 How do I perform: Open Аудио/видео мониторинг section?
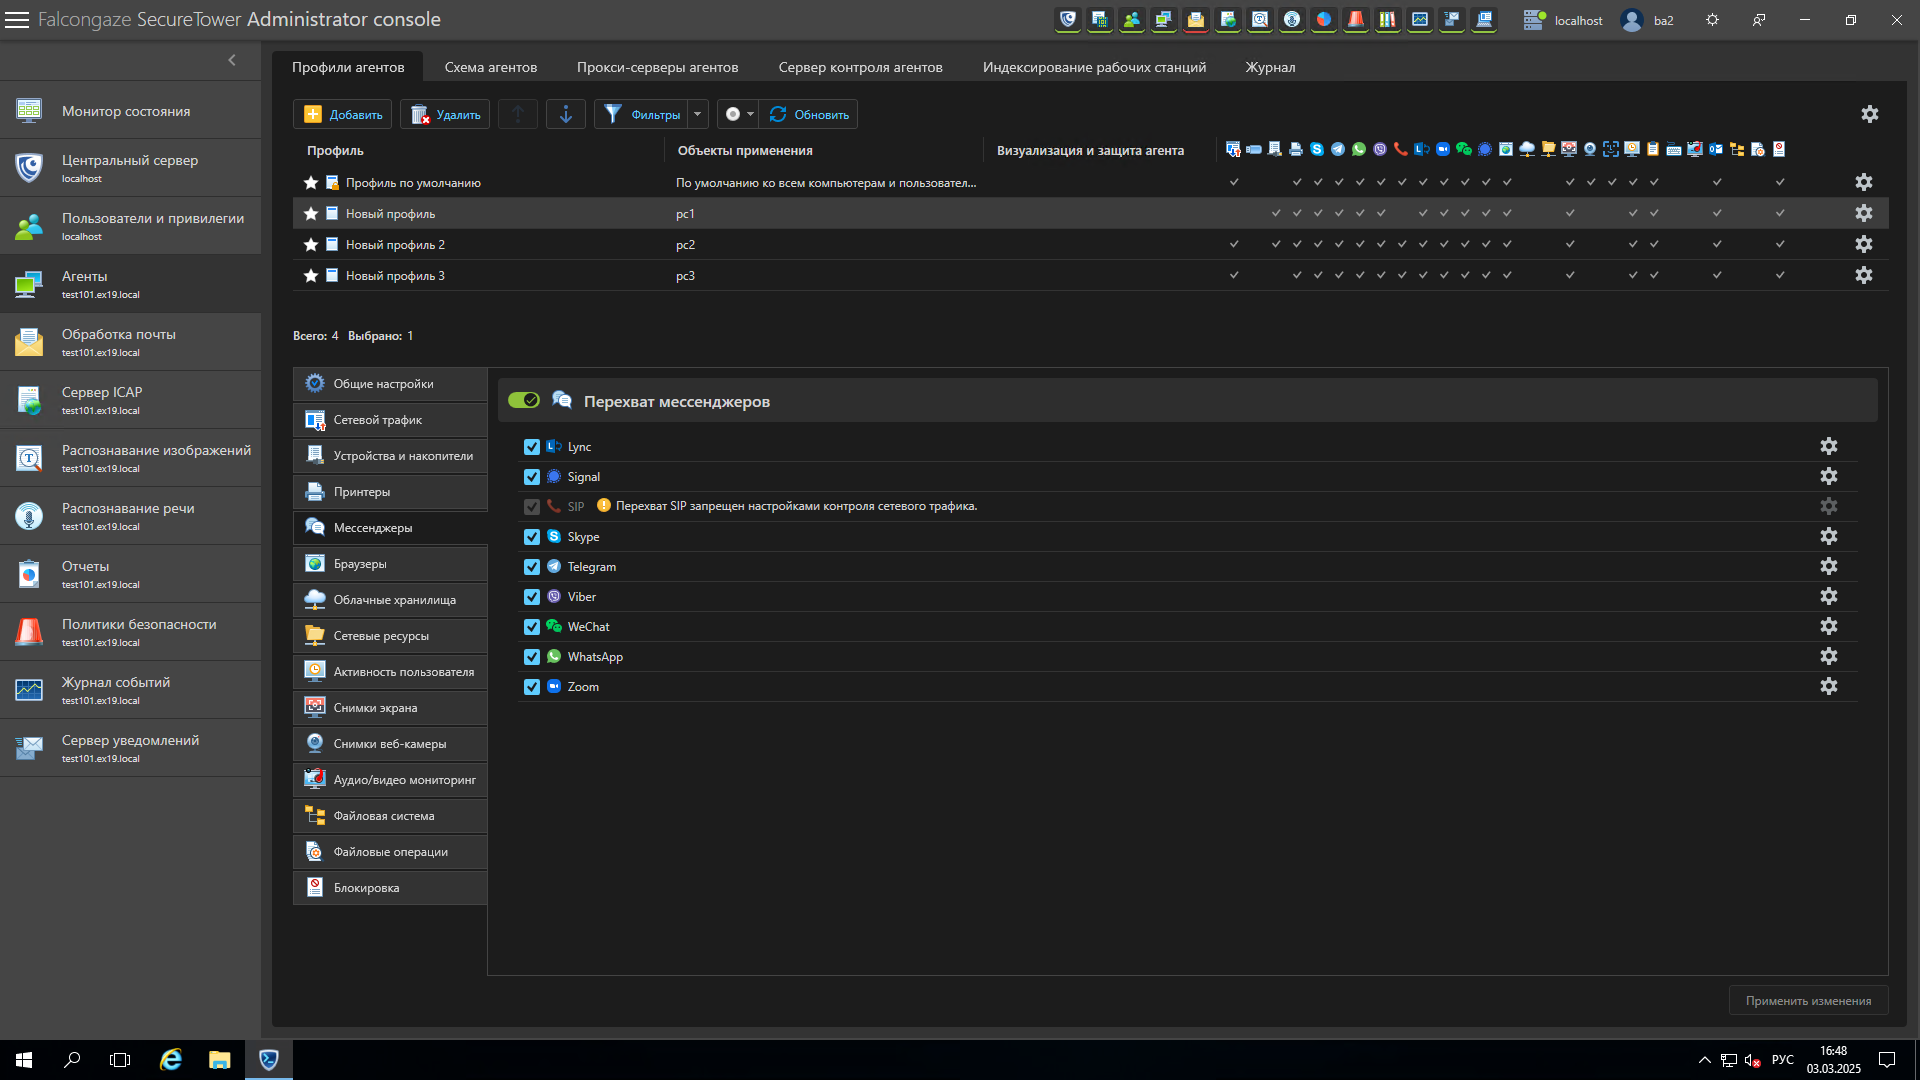(x=390, y=780)
